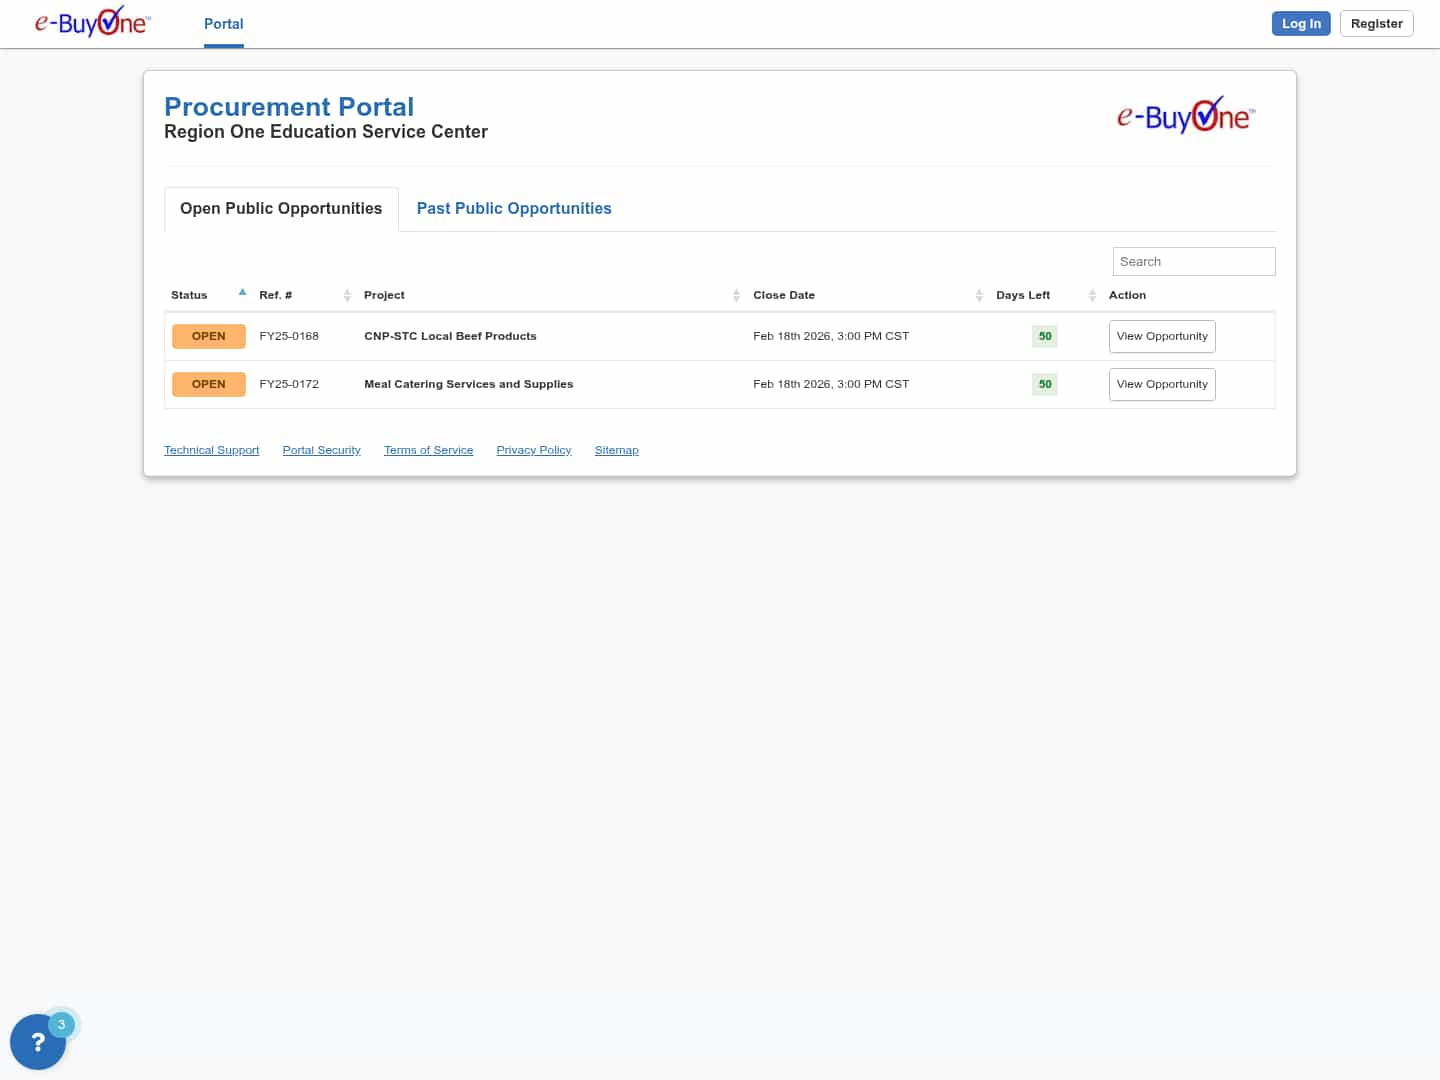This screenshot has height=1080, width=1440.
Task: Sort by Close Date column header
Action: [x=784, y=296]
